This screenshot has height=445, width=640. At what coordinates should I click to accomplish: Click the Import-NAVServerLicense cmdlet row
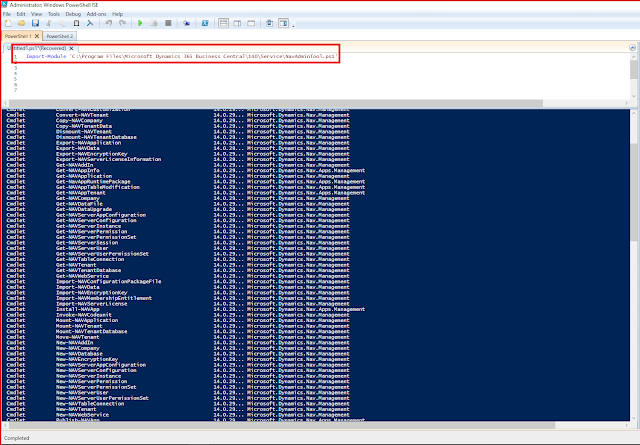(178, 304)
